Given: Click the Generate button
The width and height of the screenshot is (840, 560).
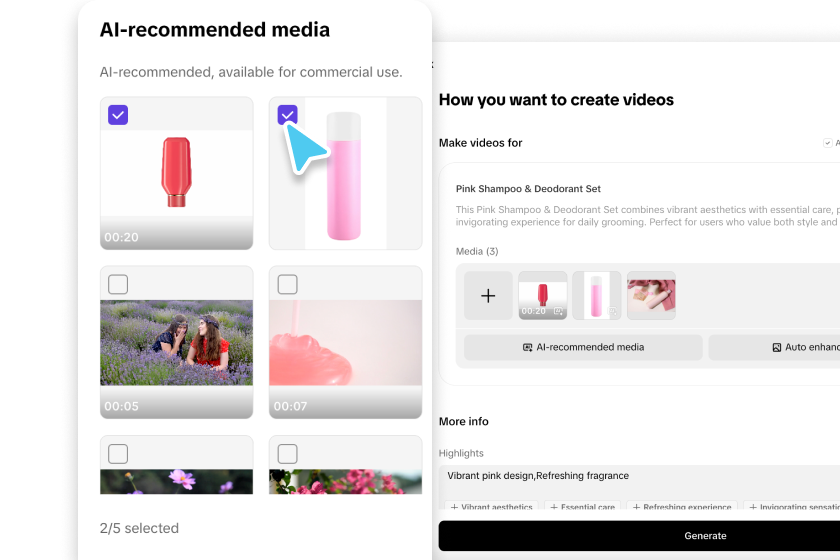Looking at the screenshot, I should tap(639, 536).
